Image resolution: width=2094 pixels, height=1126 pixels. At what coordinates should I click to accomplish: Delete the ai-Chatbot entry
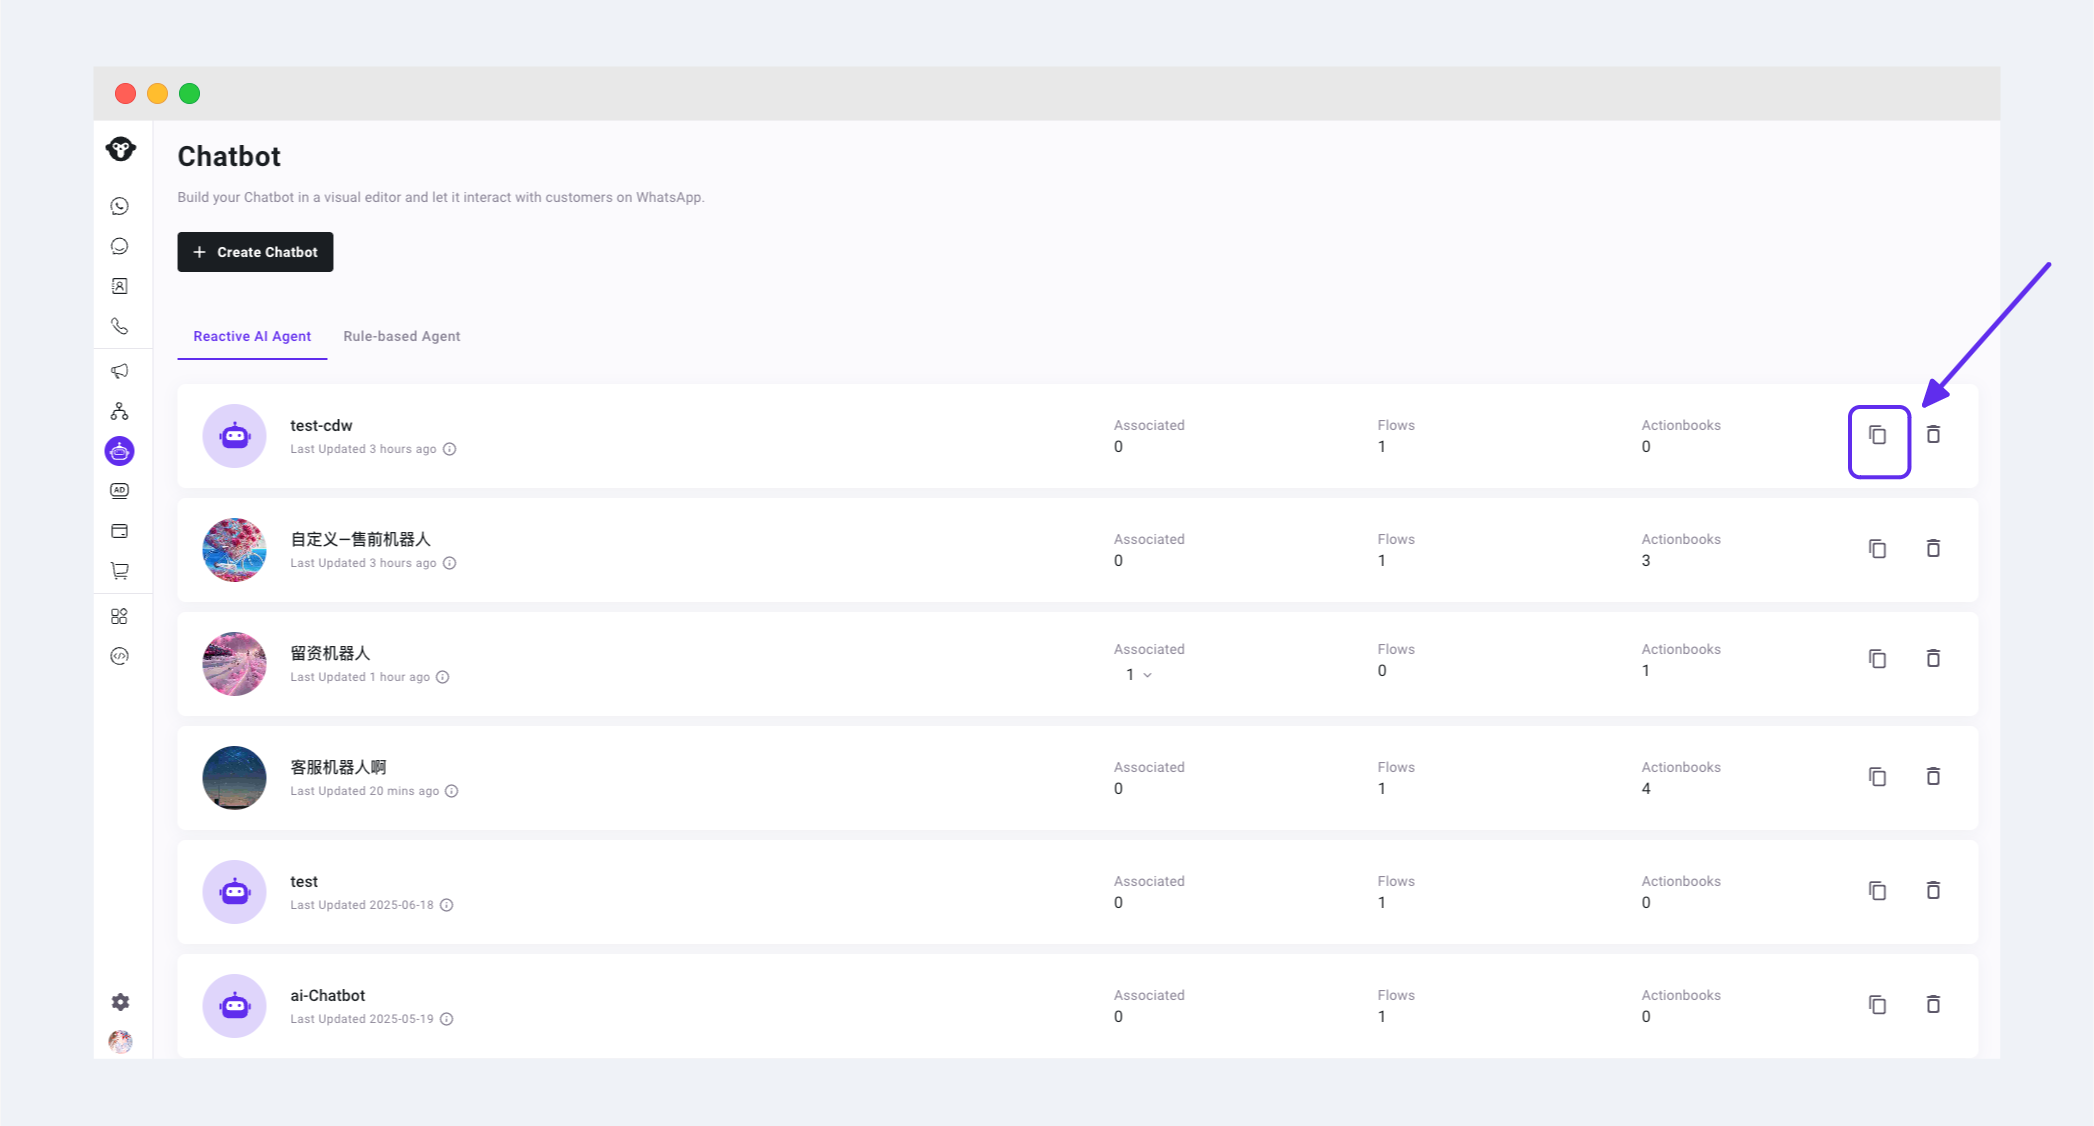[1933, 1004]
